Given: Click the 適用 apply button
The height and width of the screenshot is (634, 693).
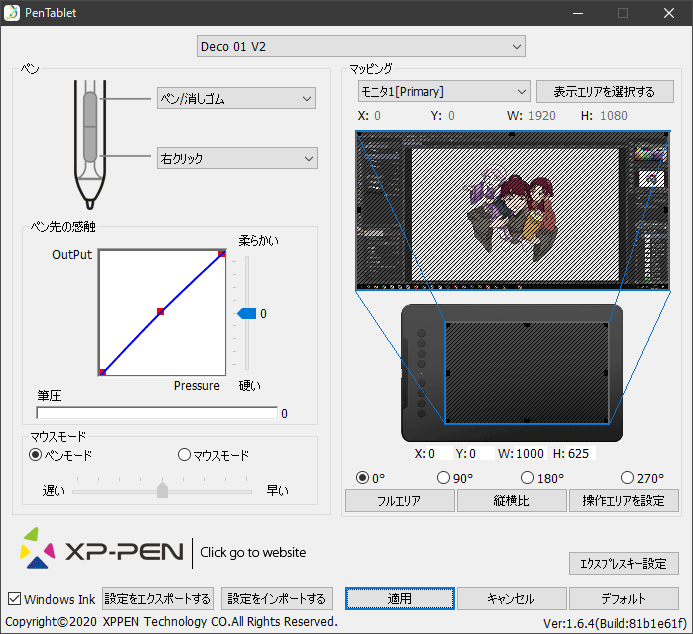Looking at the screenshot, I should tap(400, 599).
